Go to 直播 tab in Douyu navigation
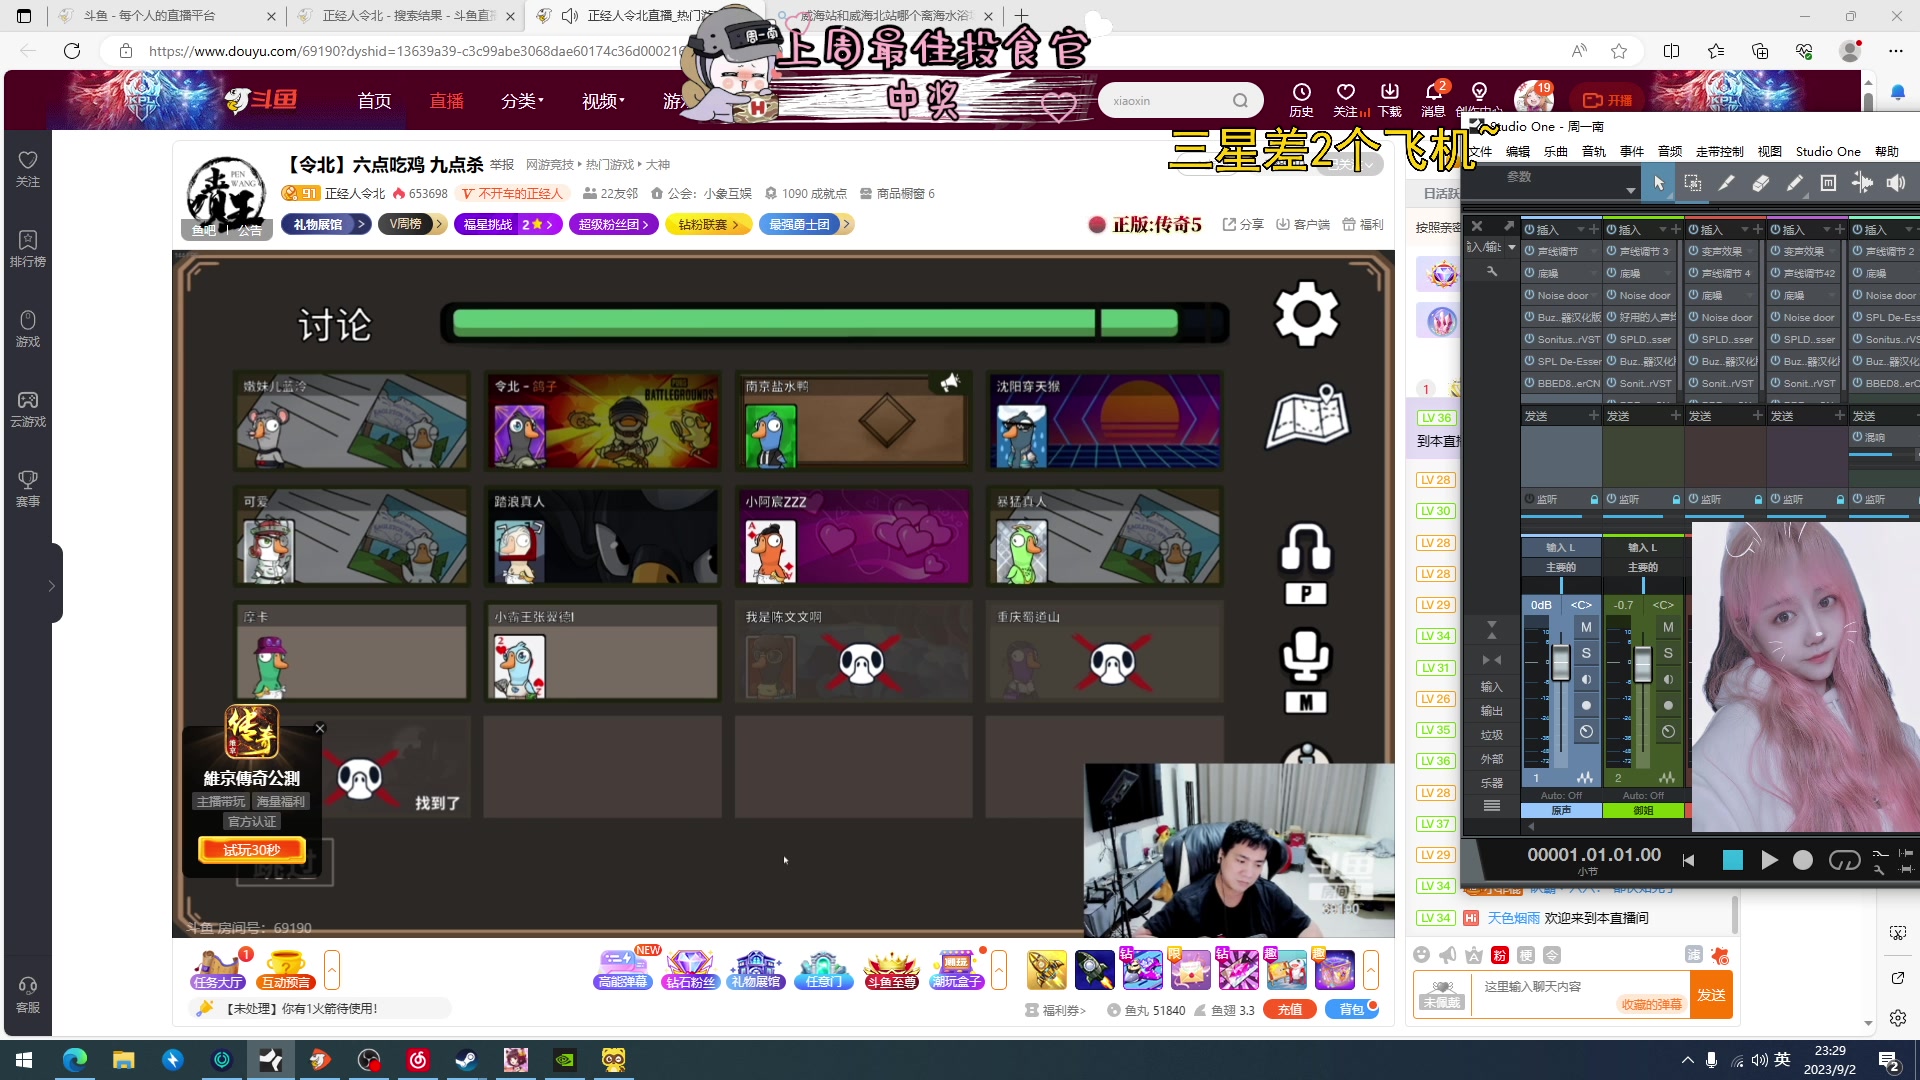This screenshot has width=1920, height=1080. pyautogui.click(x=447, y=101)
